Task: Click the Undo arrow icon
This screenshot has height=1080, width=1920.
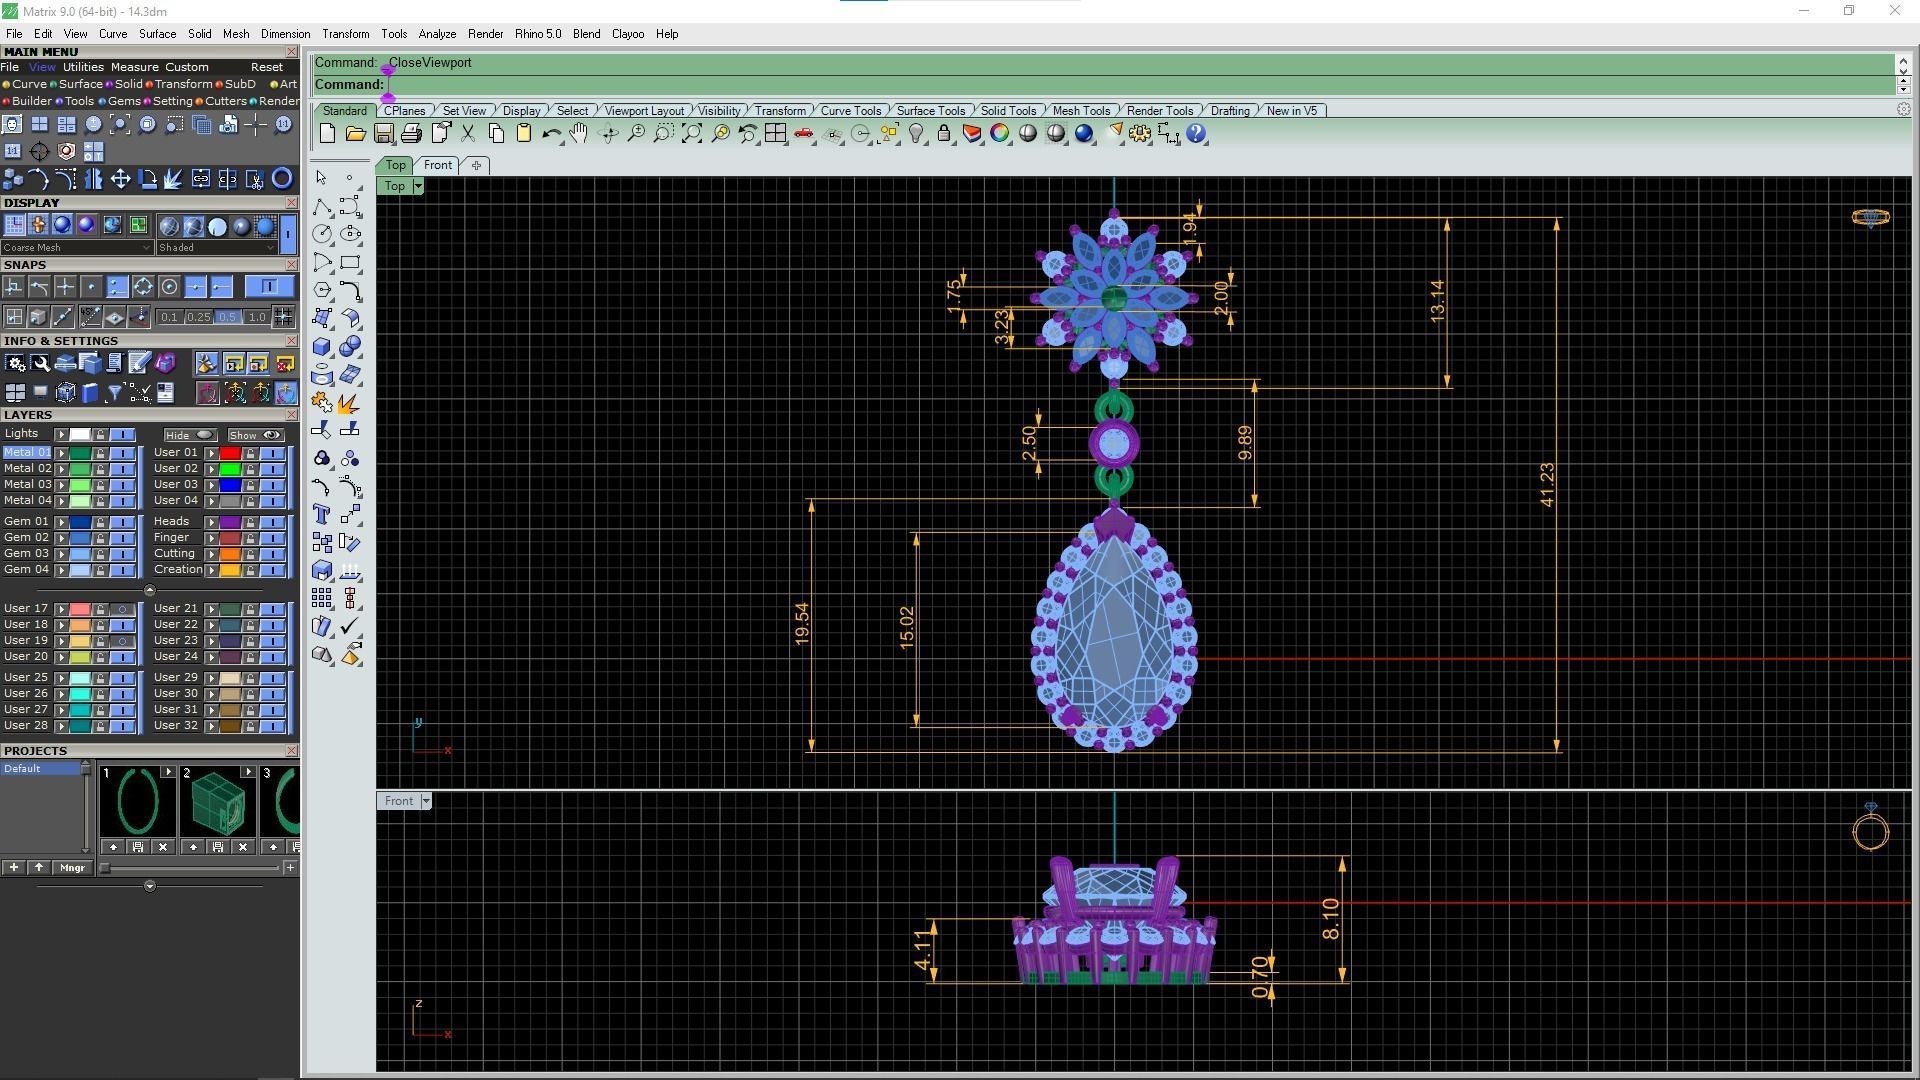Action: (551, 134)
